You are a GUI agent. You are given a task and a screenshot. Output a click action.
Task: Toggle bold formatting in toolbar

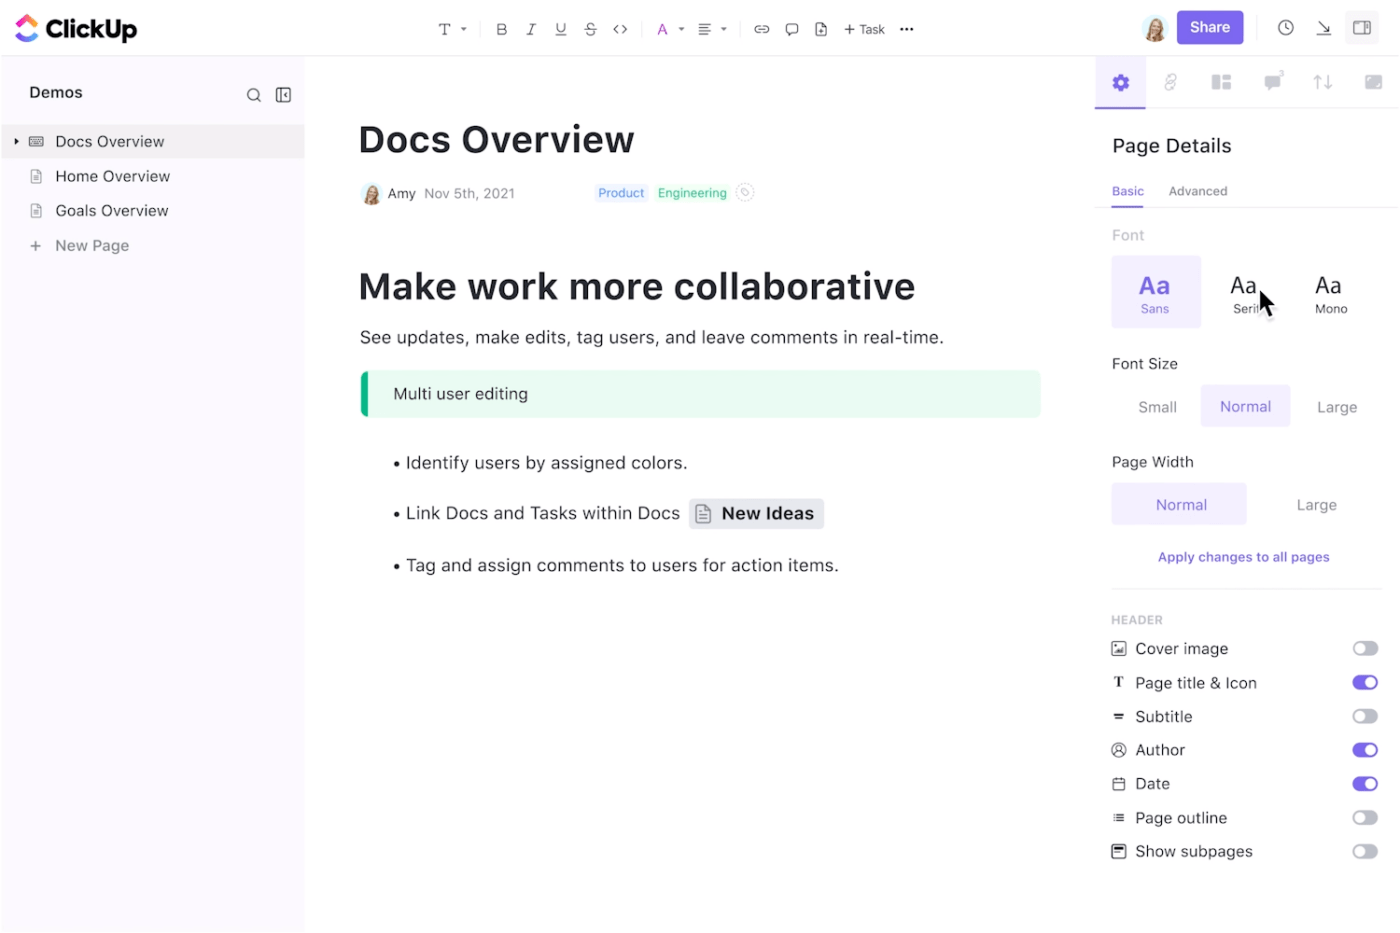501,29
